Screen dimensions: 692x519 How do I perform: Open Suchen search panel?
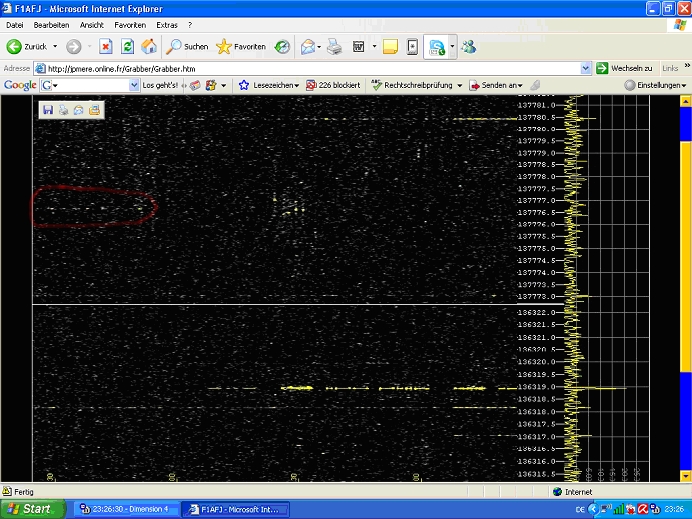[x=187, y=46]
